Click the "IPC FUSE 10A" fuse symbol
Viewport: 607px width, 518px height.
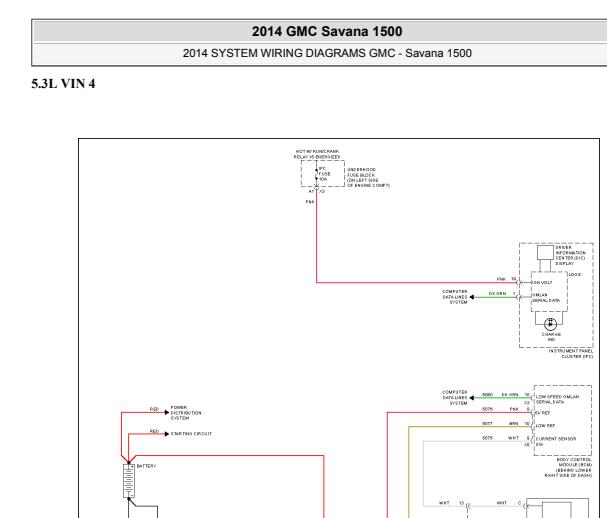point(317,174)
